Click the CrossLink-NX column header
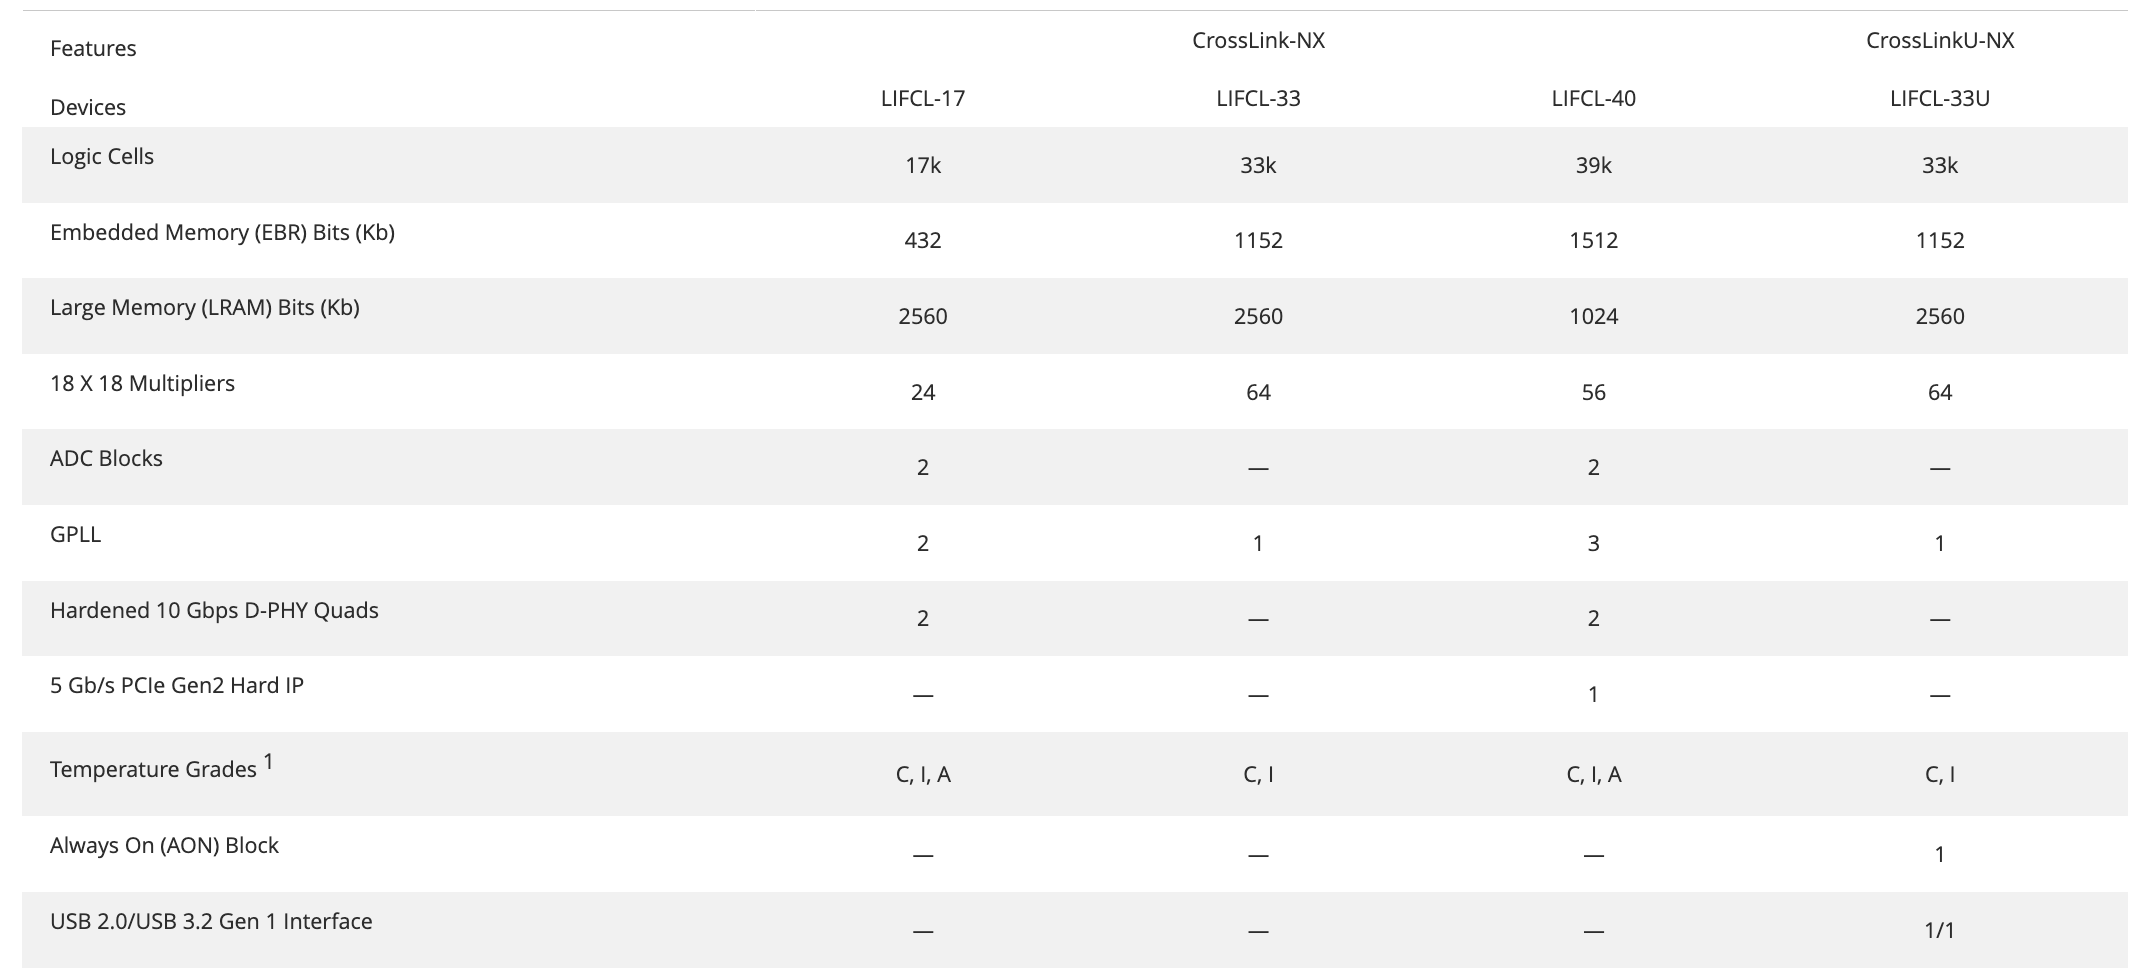 click(x=1258, y=40)
